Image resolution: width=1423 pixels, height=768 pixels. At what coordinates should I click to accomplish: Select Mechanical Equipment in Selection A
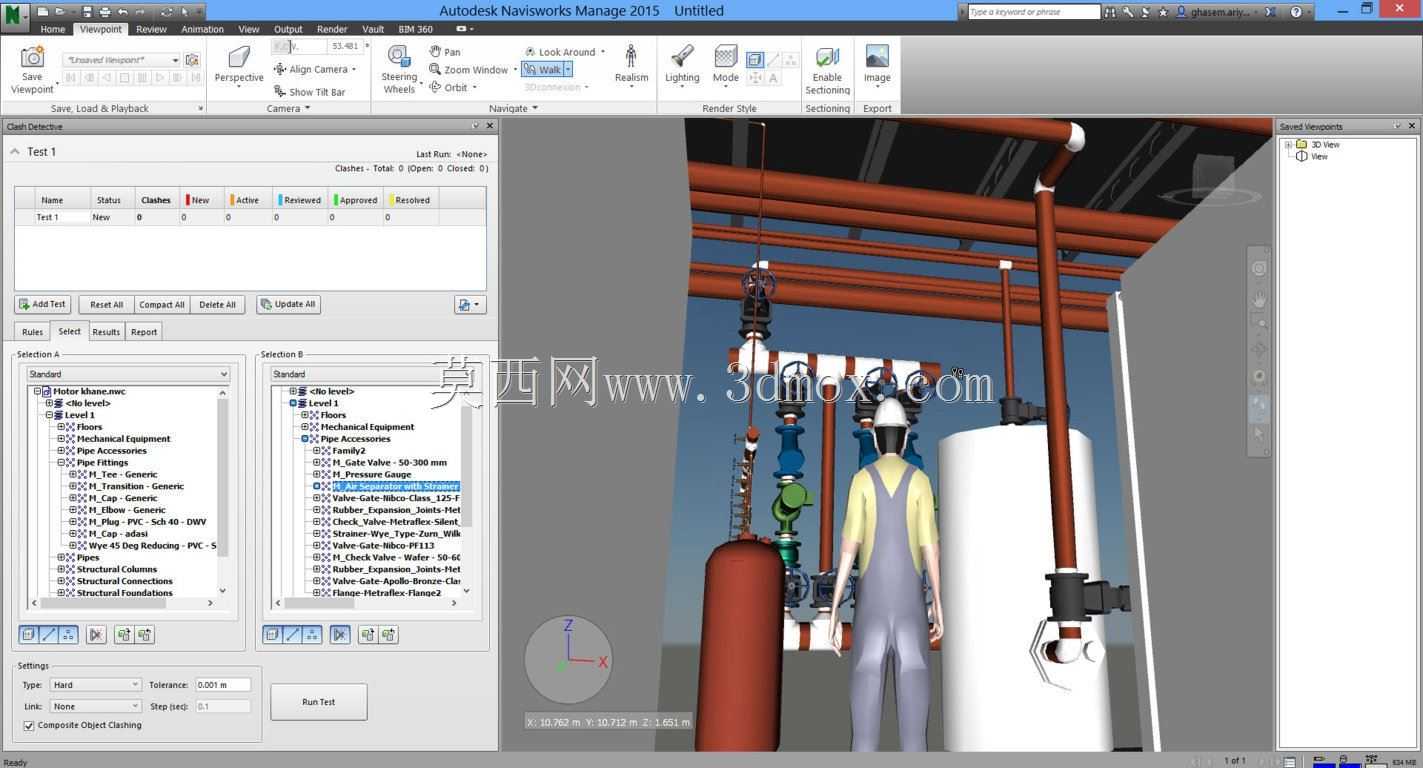pos(123,439)
